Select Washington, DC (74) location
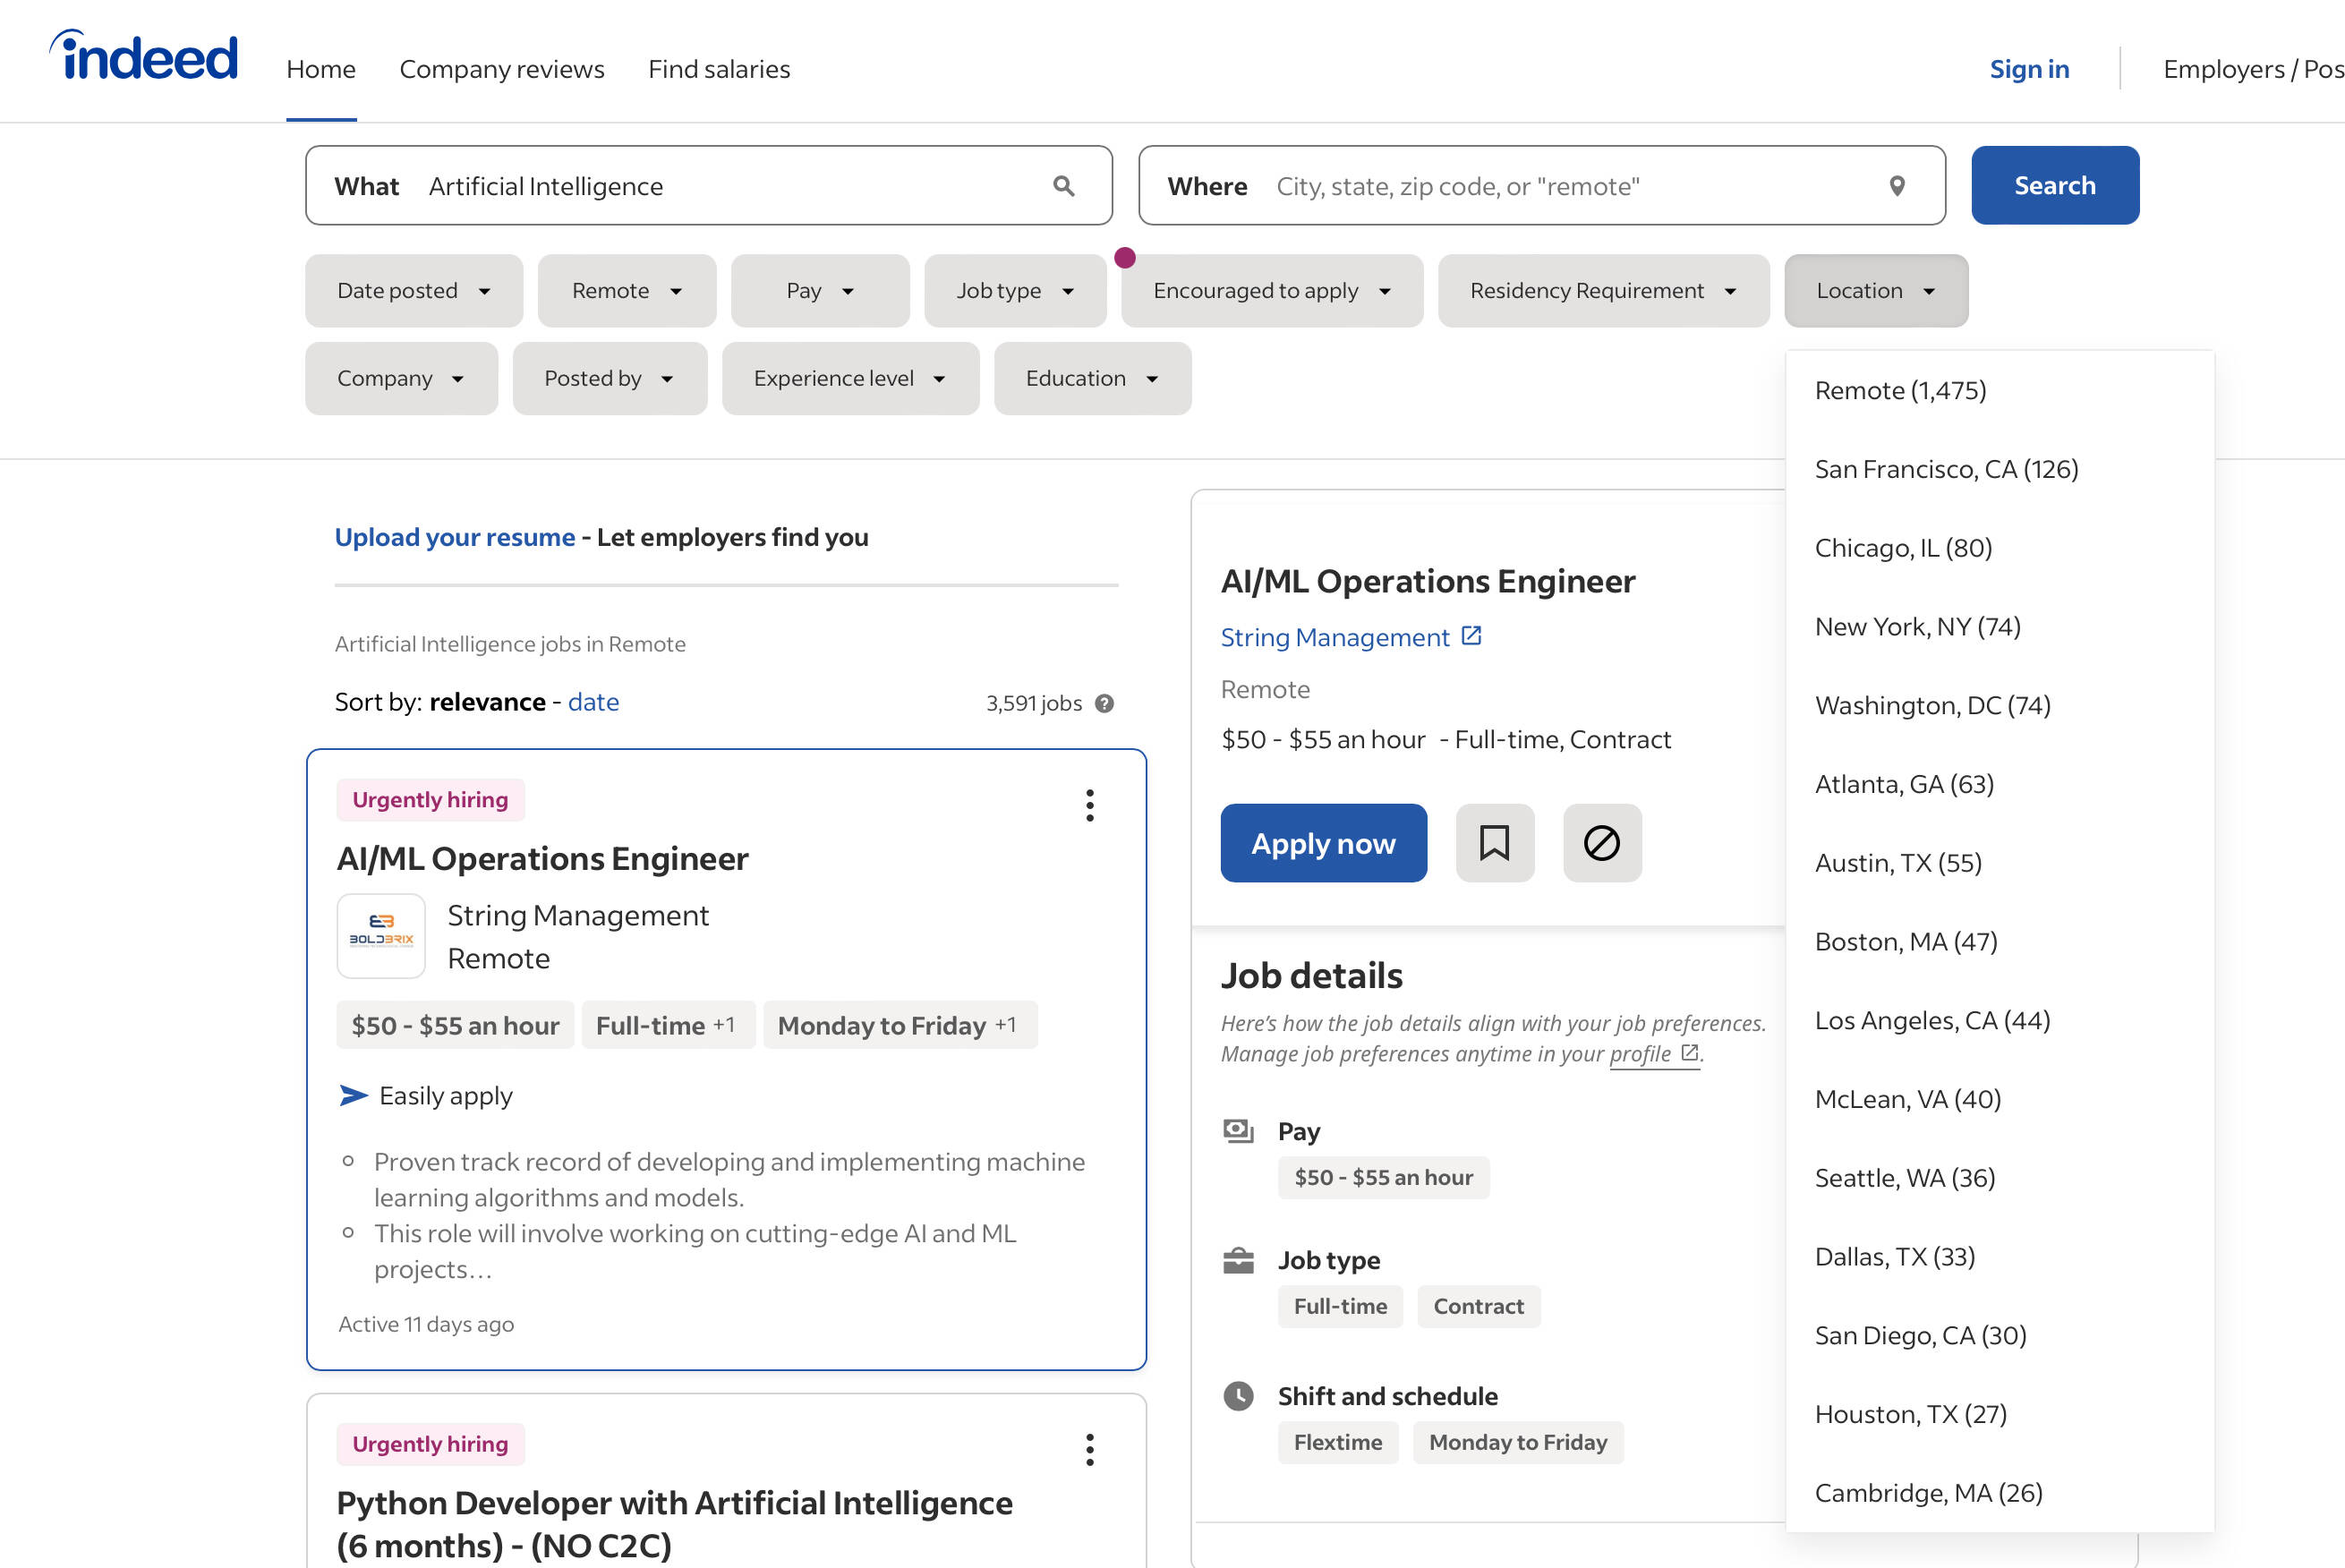The image size is (2345, 1568). (x=1999, y=706)
